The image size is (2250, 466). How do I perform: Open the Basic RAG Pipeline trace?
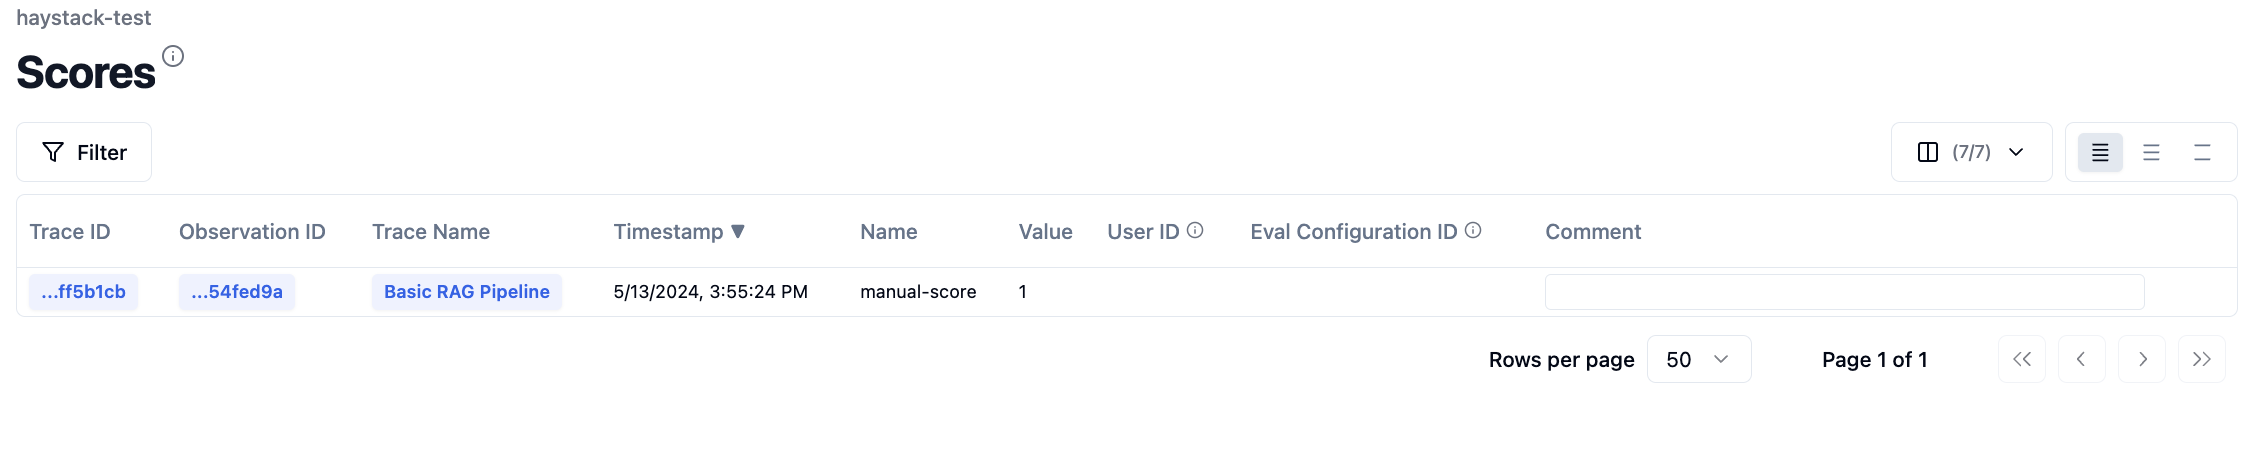tap(467, 292)
